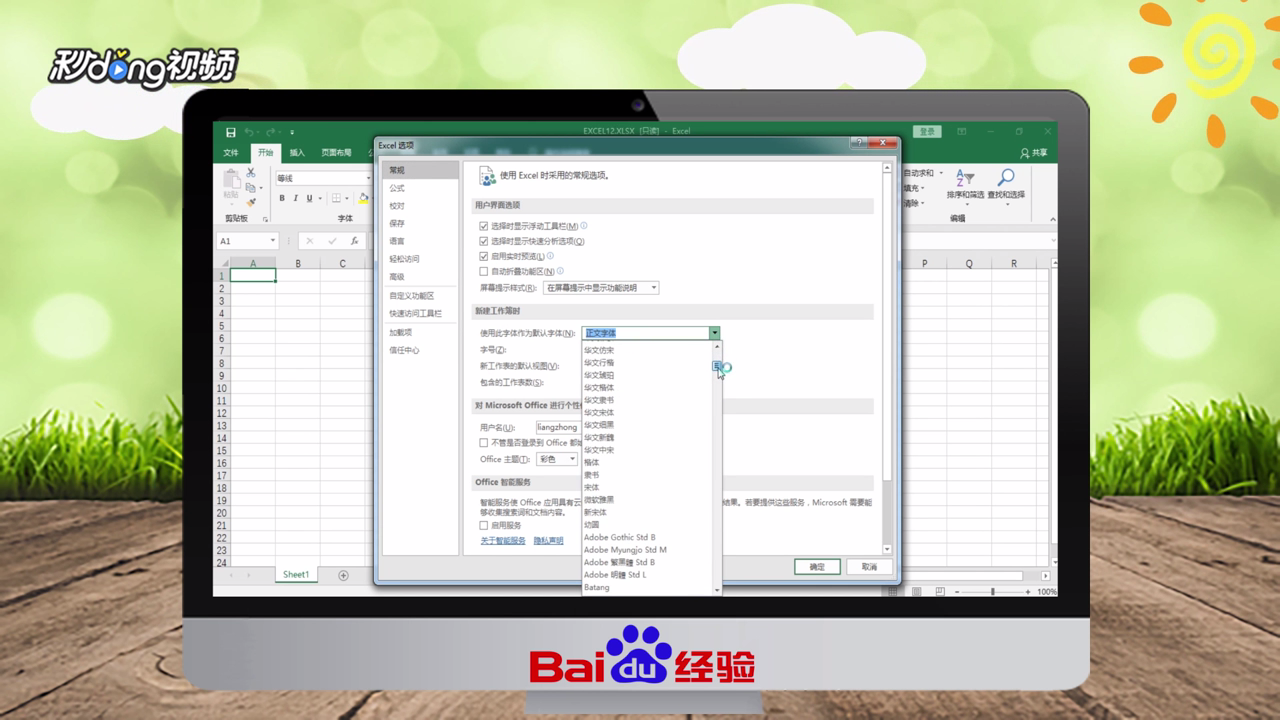Click the Paste clipboard icon
This screenshot has height=720, width=1280.
coord(232,181)
